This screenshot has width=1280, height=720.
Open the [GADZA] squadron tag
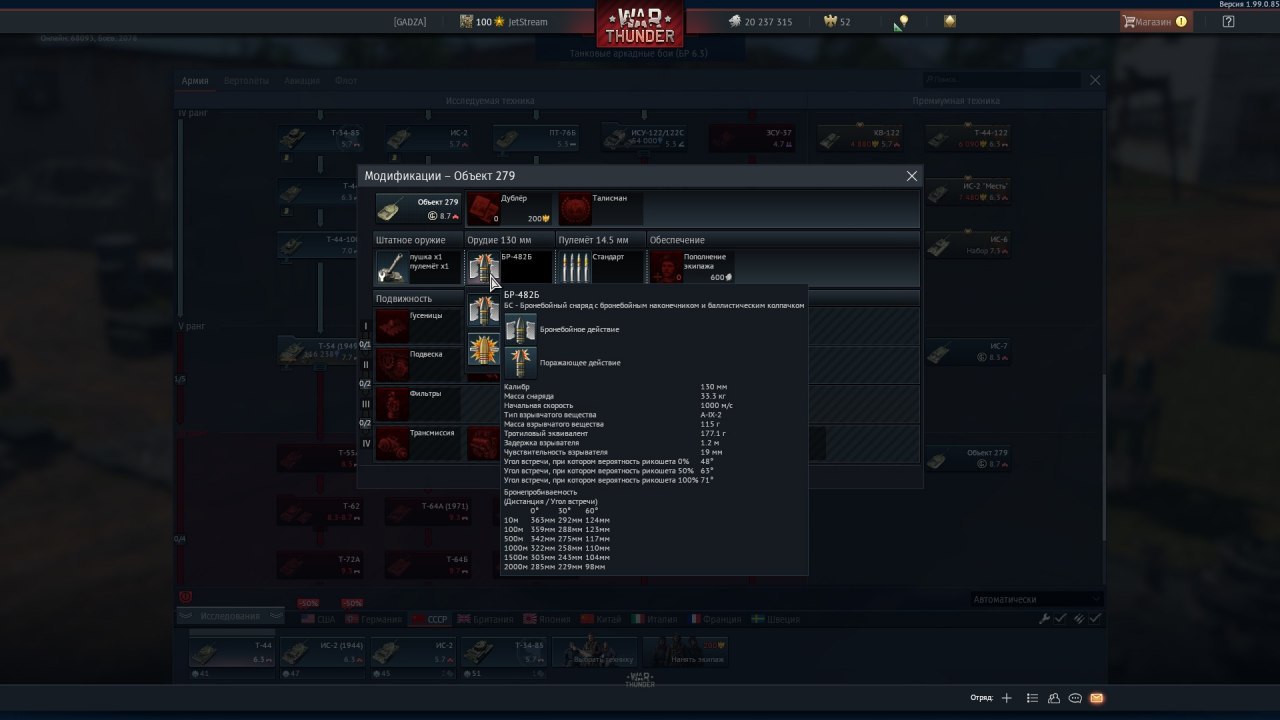[x=410, y=21]
